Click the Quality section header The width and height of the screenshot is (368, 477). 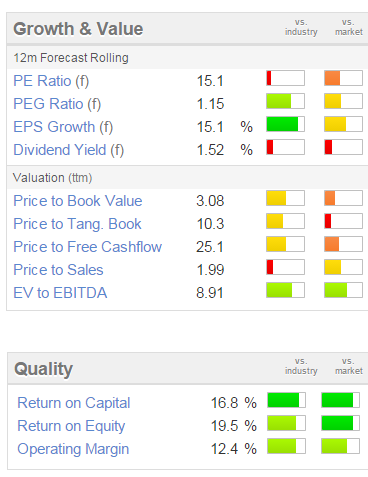point(43,369)
